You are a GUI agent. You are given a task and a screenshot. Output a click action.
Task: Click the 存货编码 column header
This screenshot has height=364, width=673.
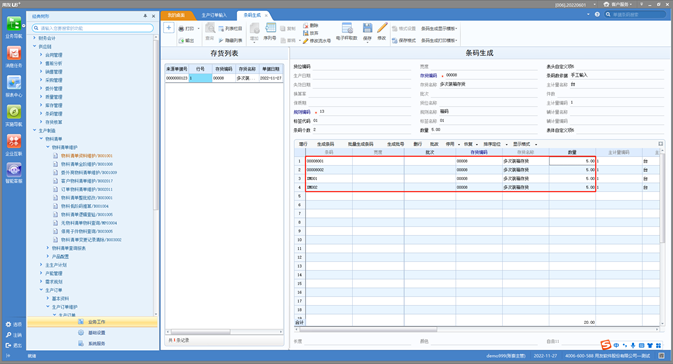(479, 152)
